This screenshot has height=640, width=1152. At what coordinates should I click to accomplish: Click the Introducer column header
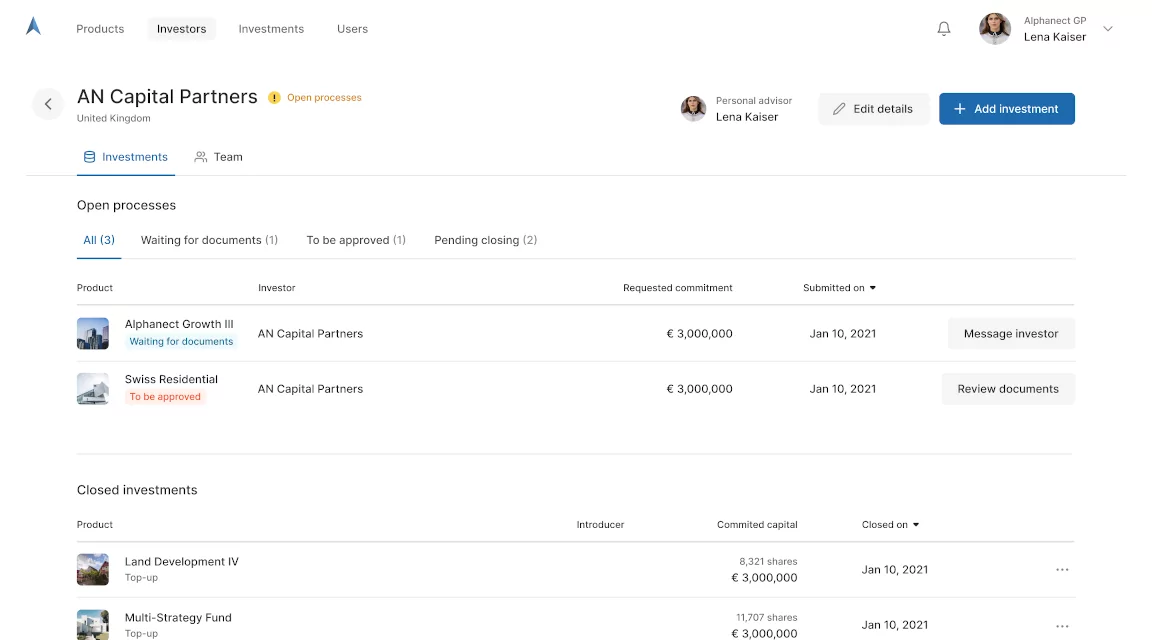[x=600, y=525]
